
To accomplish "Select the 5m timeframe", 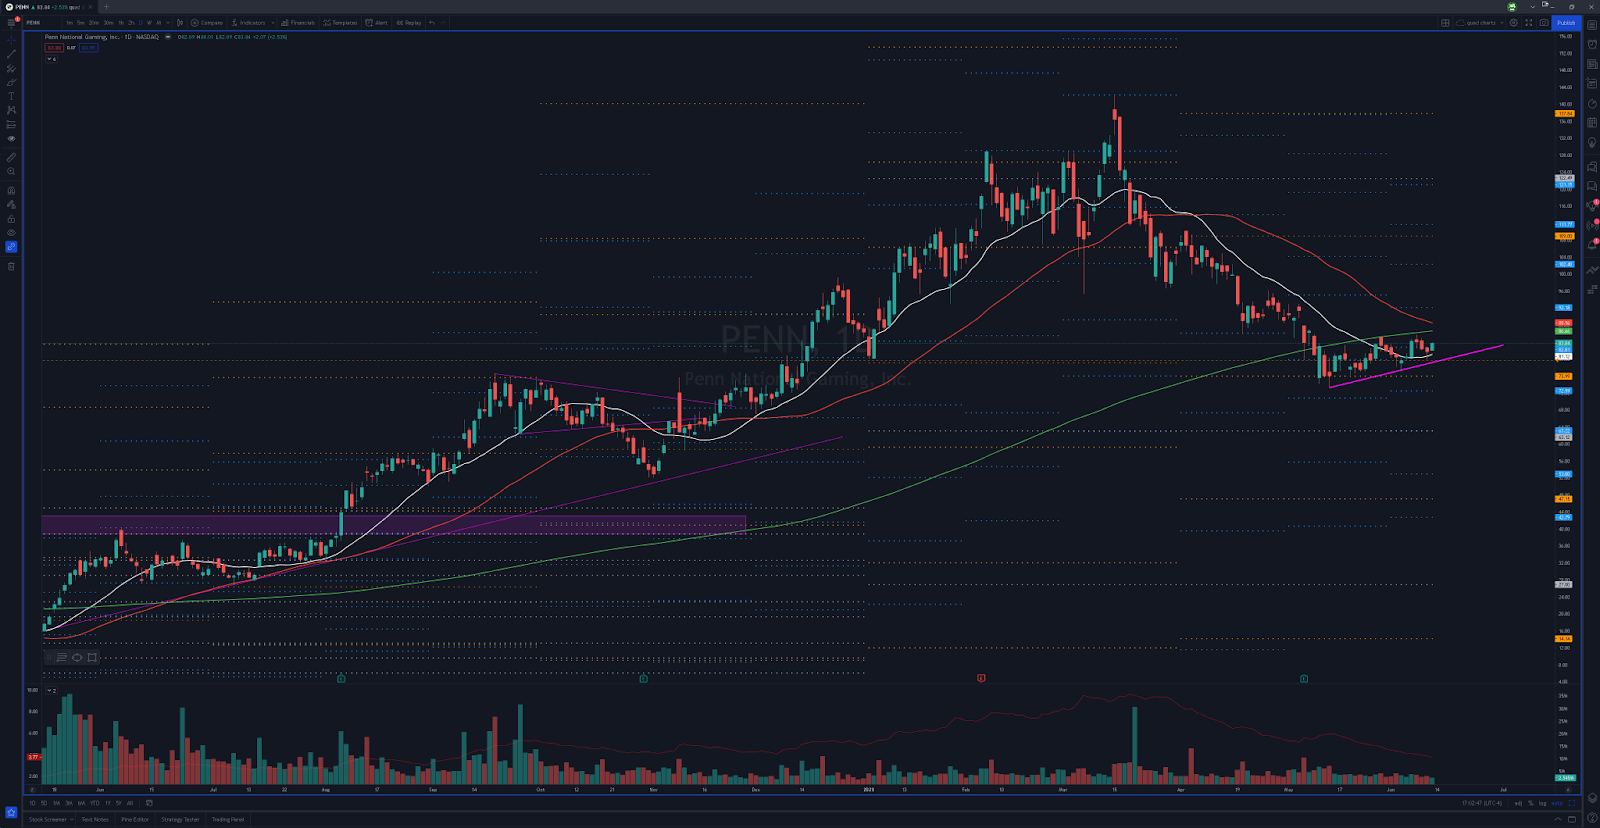I will [81, 22].
